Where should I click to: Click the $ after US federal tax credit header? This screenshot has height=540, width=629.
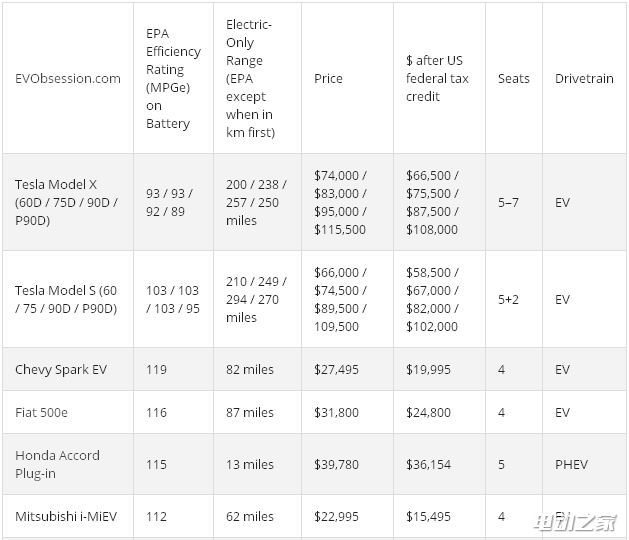tap(437, 78)
